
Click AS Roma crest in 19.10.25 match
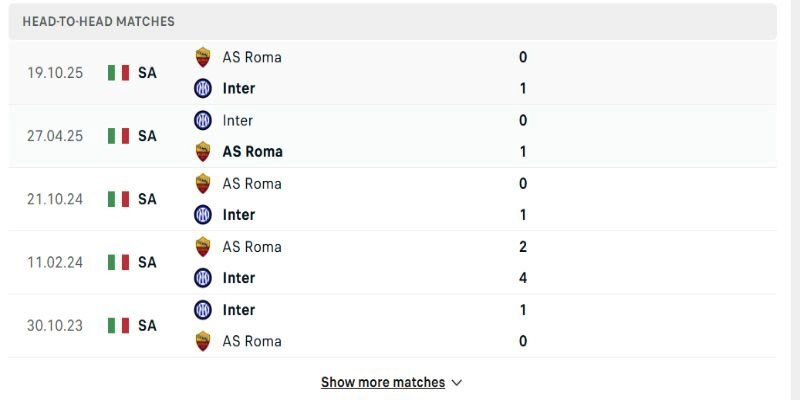coord(203,57)
